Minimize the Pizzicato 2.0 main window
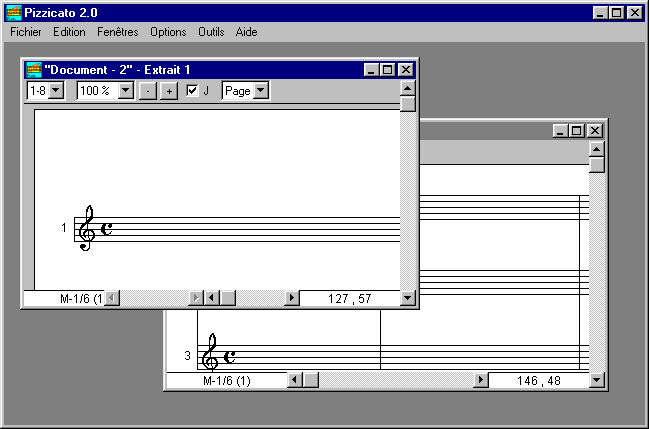Image resolution: width=649 pixels, height=429 pixels. [x=600, y=13]
